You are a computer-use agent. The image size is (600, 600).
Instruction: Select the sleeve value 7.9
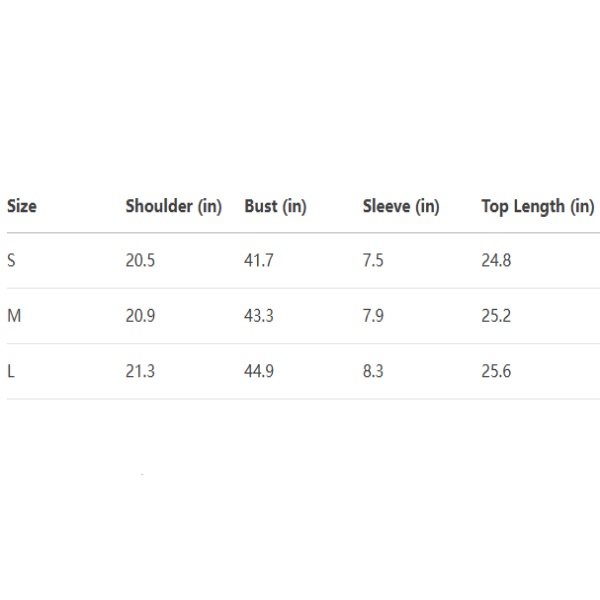click(373, 316)
